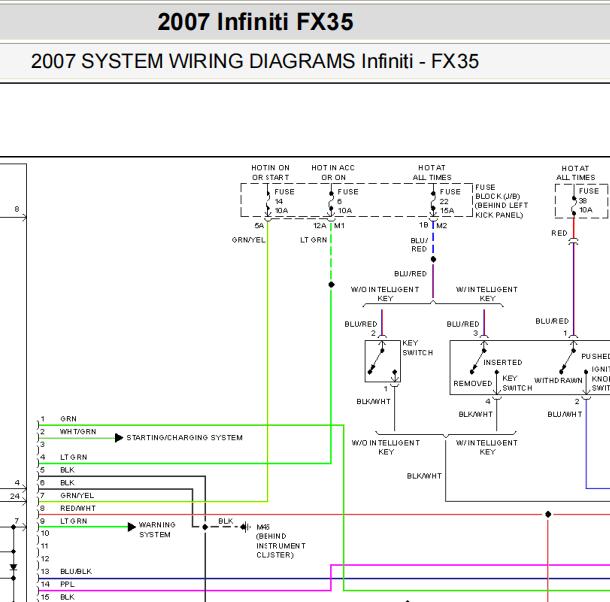Click the "INSERTED" switch position label
The width and height of the screenshot is (610, 602).
click(x=503, y=362)
